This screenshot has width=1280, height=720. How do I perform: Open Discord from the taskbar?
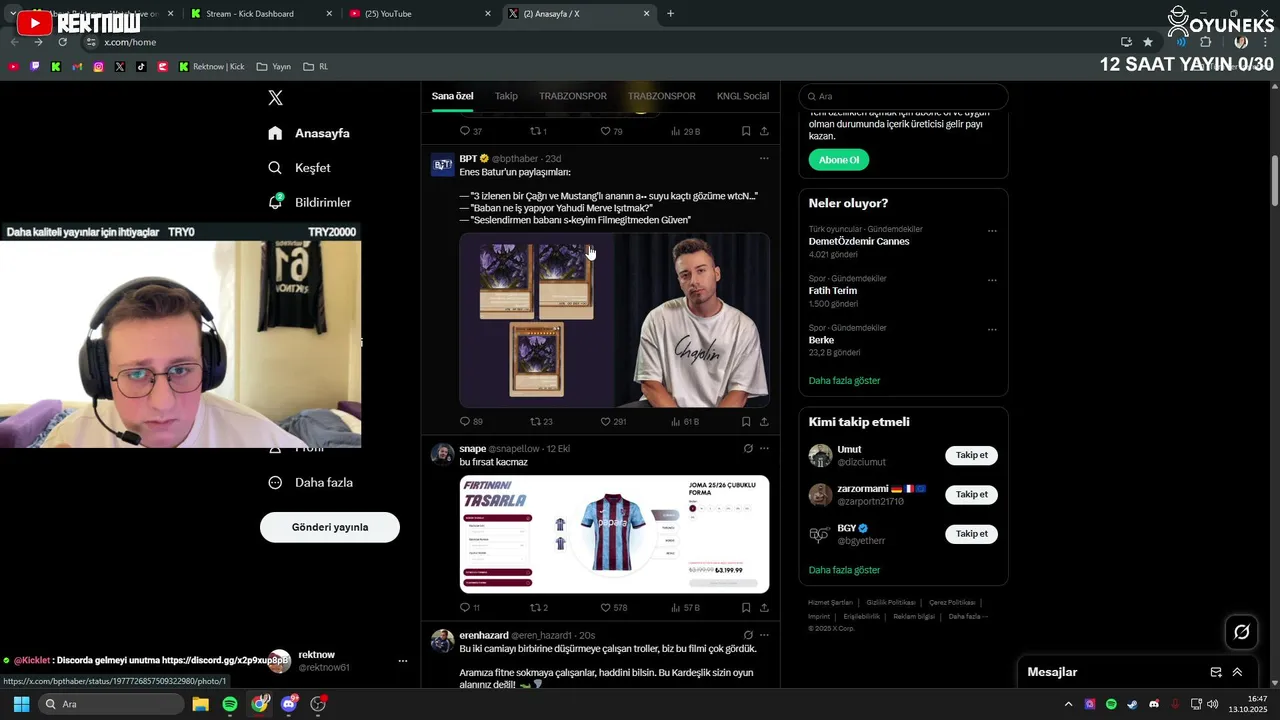coord(290,704)
